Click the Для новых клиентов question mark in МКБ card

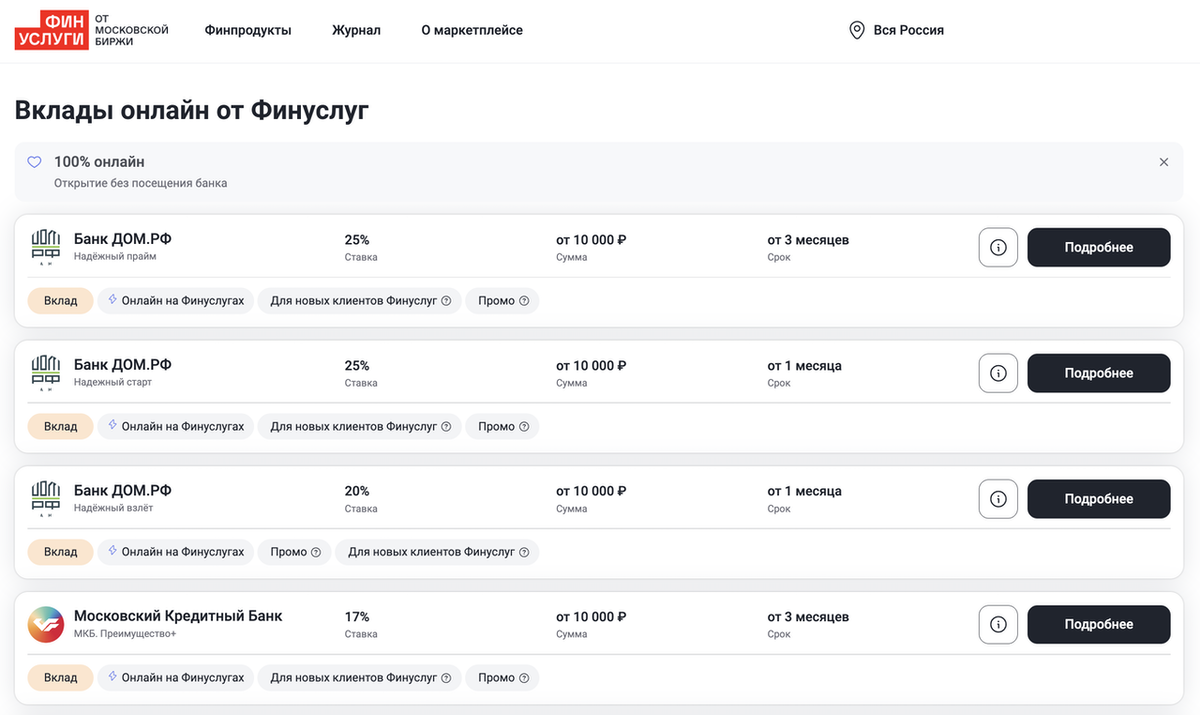coord(446,678)
